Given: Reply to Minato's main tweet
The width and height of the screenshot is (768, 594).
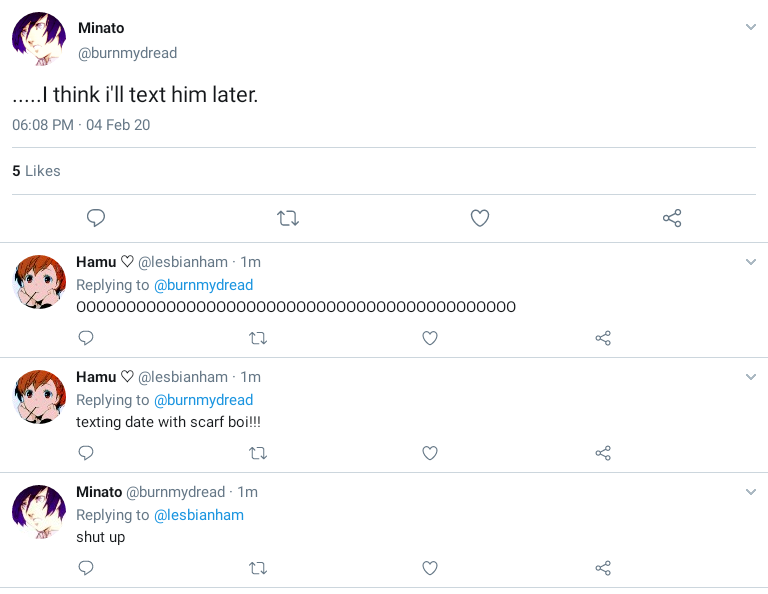Looking at the screenshot, I should click(96, 218).
